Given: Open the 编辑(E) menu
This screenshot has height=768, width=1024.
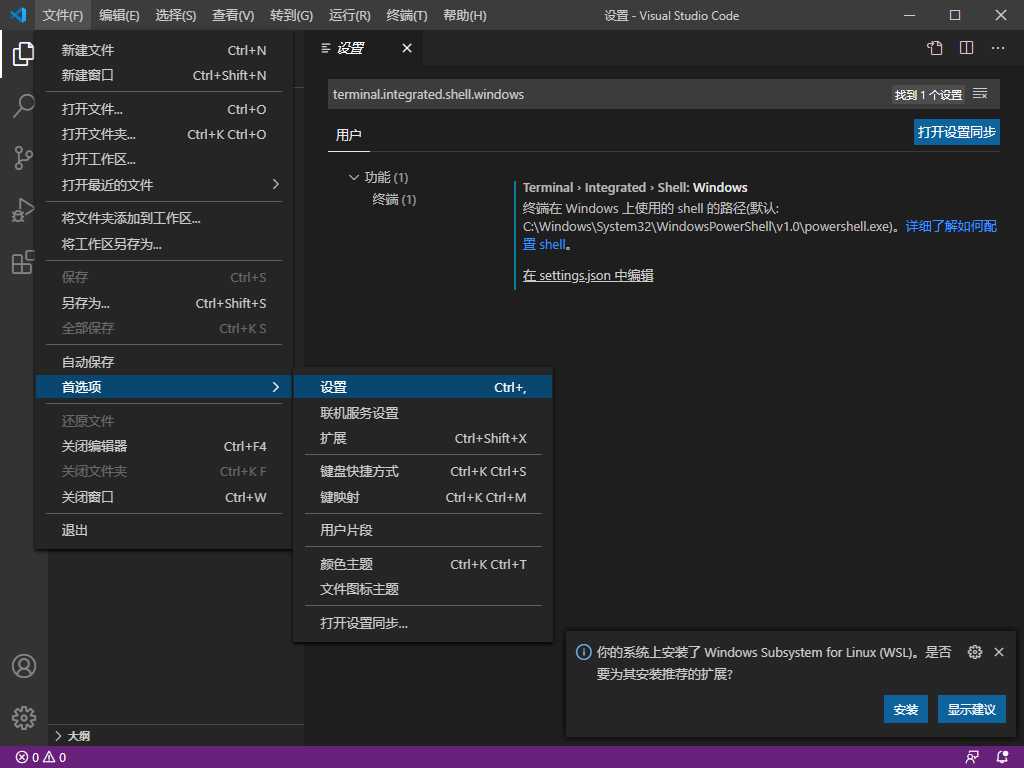Looking at the screenshot, I should click(x=120, y=15).
